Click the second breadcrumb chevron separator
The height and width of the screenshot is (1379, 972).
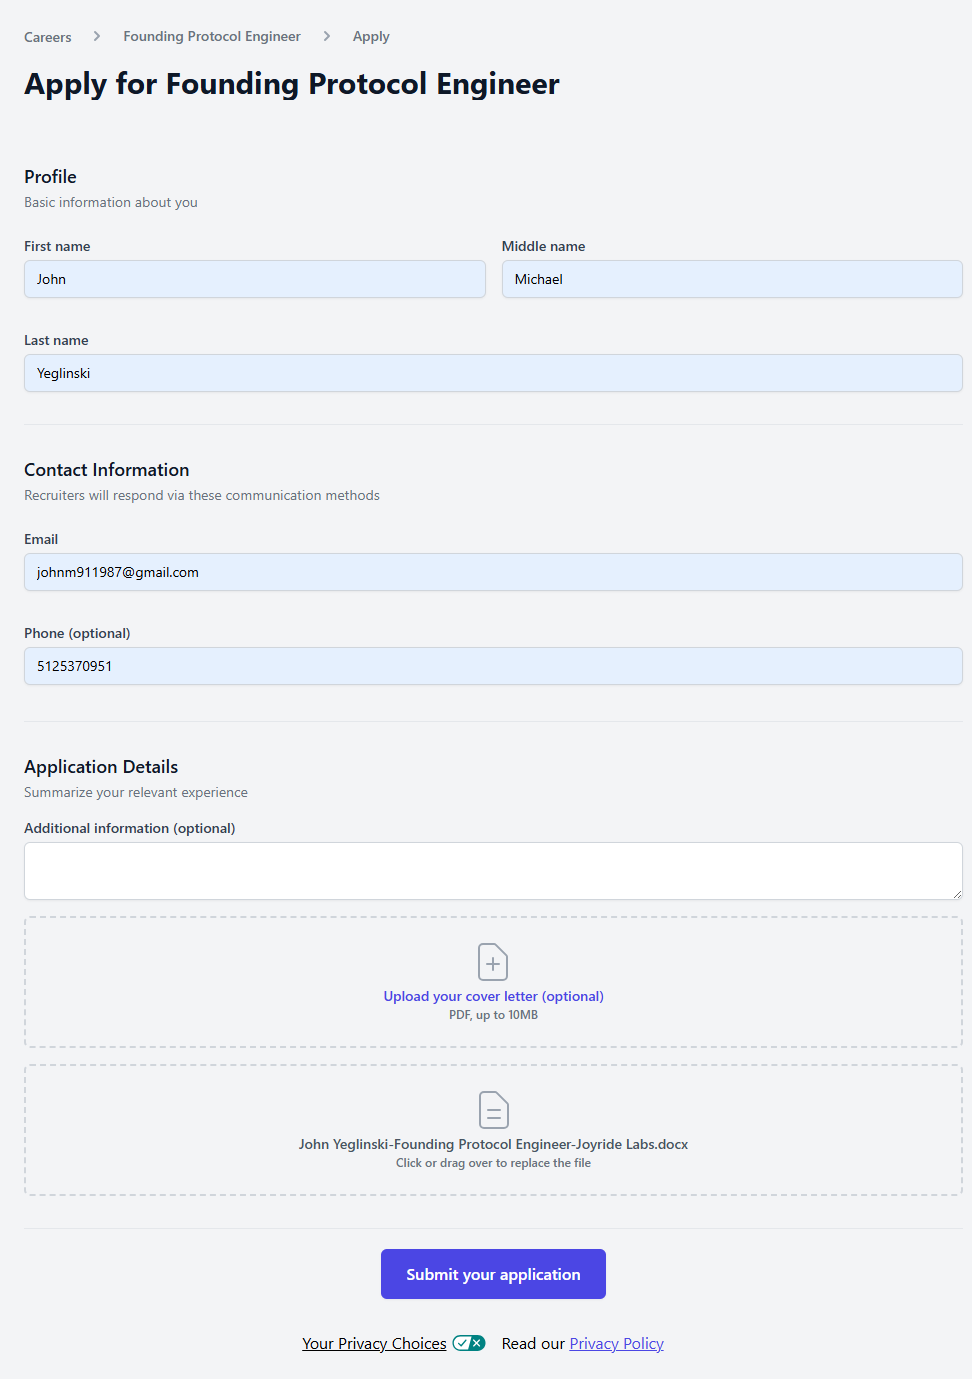[327, 36]
